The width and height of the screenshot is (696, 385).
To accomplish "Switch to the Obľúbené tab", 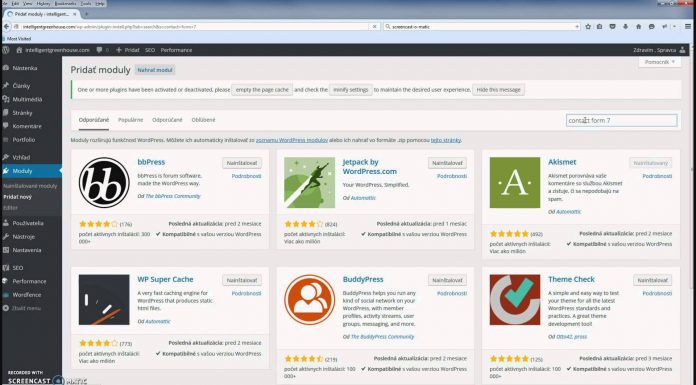I will (203, 120).
